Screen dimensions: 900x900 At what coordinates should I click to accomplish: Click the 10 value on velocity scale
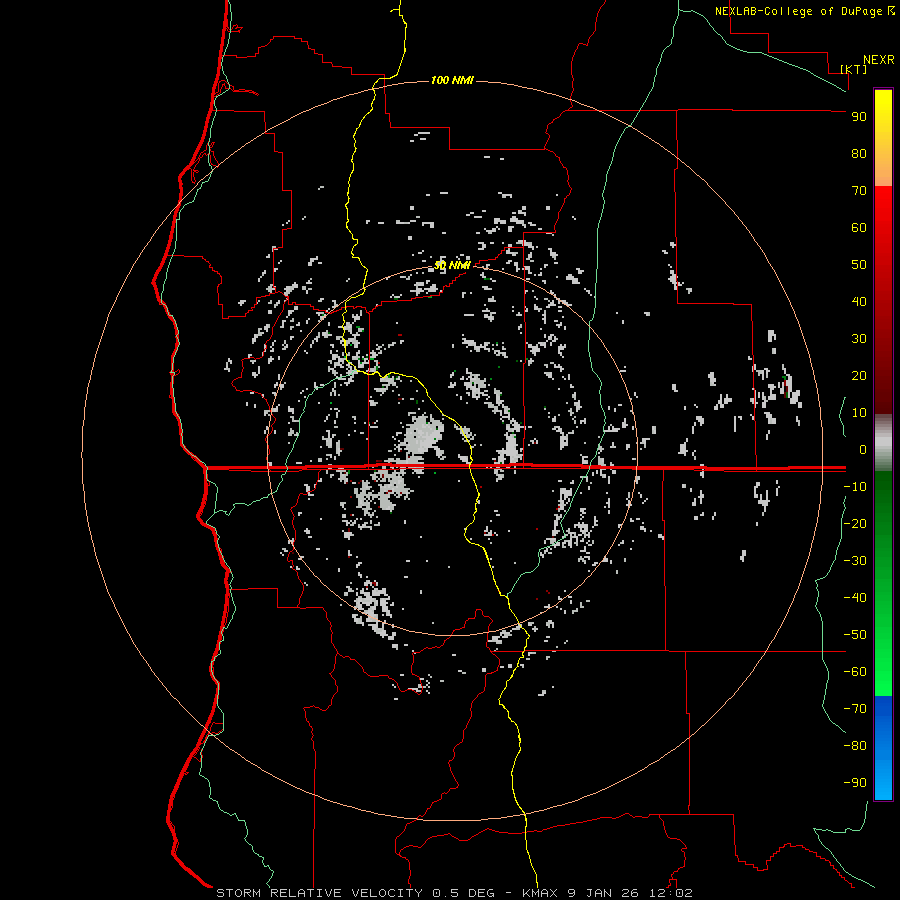859,413
